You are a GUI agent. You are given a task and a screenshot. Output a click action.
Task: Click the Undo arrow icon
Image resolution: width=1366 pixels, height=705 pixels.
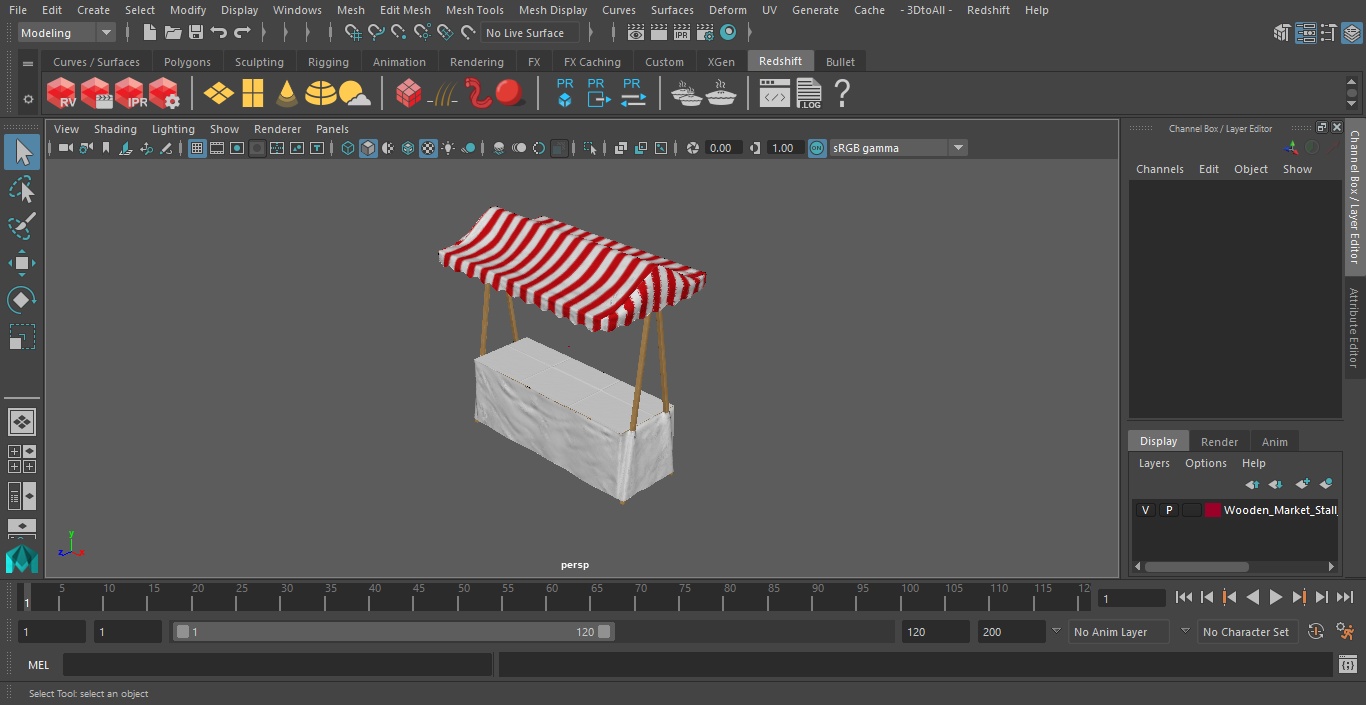pyautogui.click(x=219, y=33)
